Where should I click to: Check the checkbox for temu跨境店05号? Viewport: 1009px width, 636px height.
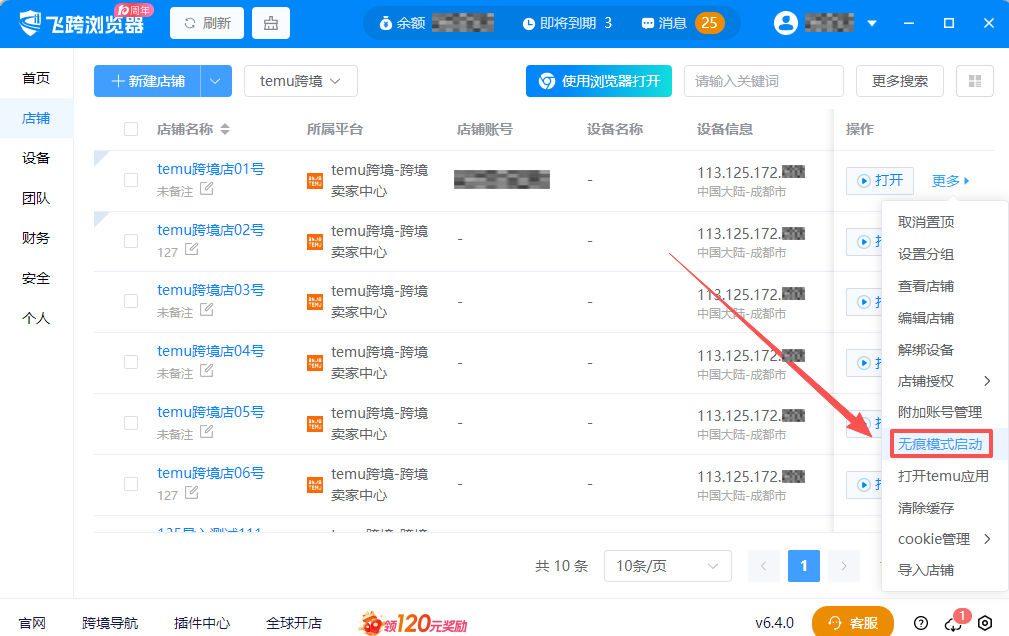tap(130, 422)
